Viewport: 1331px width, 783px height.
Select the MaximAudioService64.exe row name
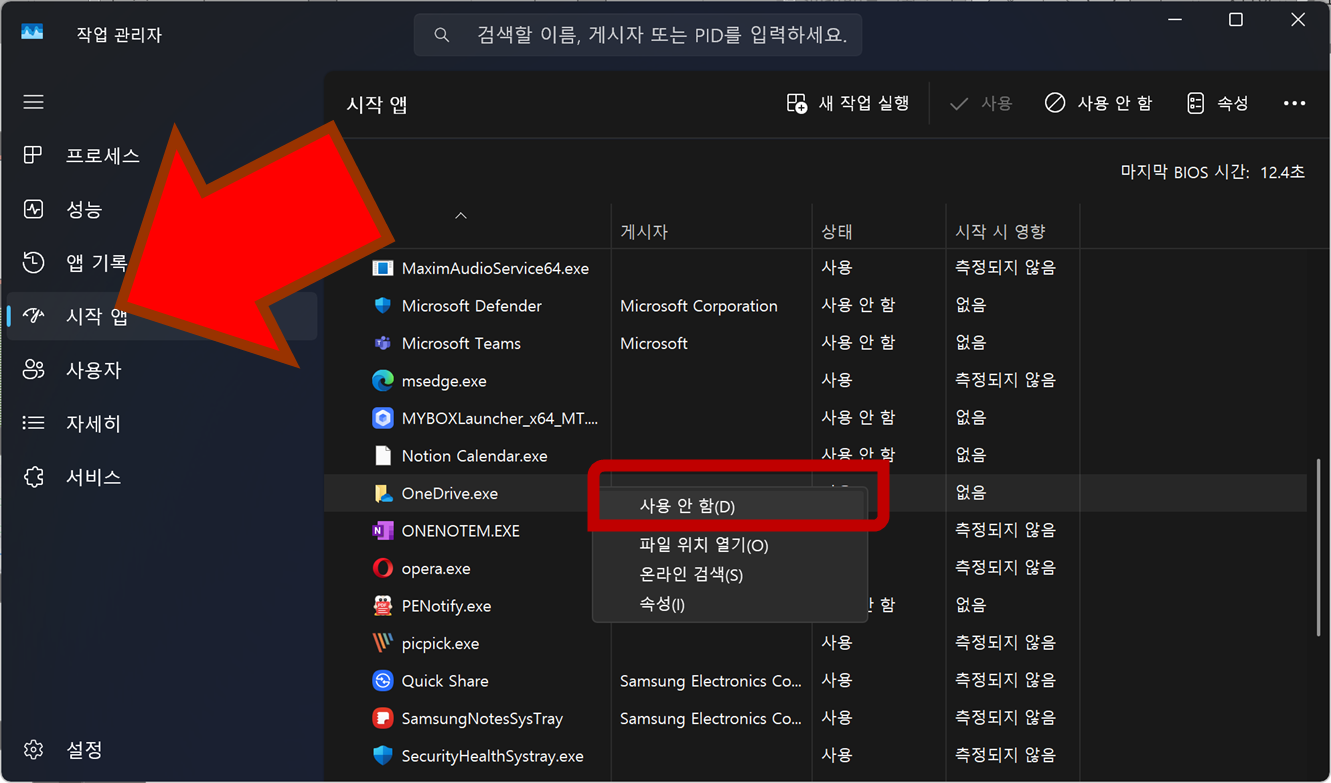tap(495, 268)
